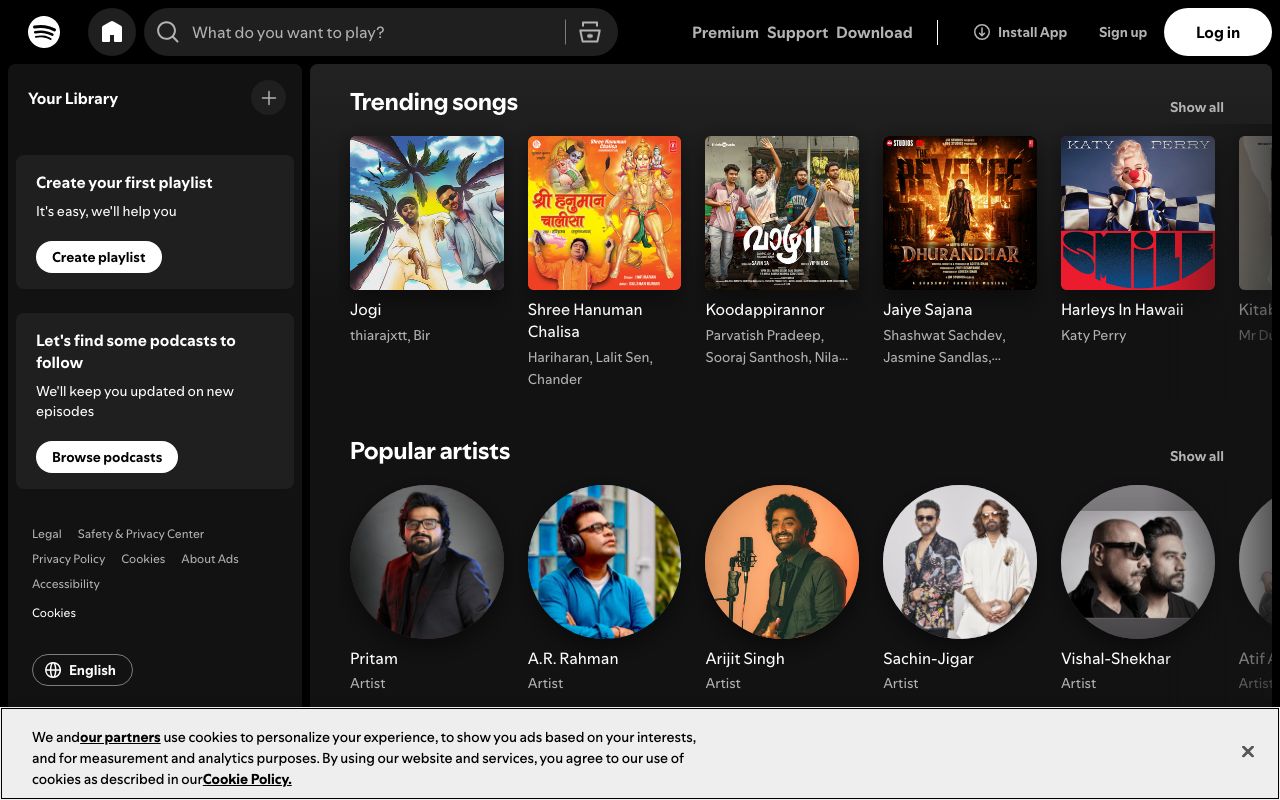
Task: Click the Download nav item
Action: coord(874,32)
